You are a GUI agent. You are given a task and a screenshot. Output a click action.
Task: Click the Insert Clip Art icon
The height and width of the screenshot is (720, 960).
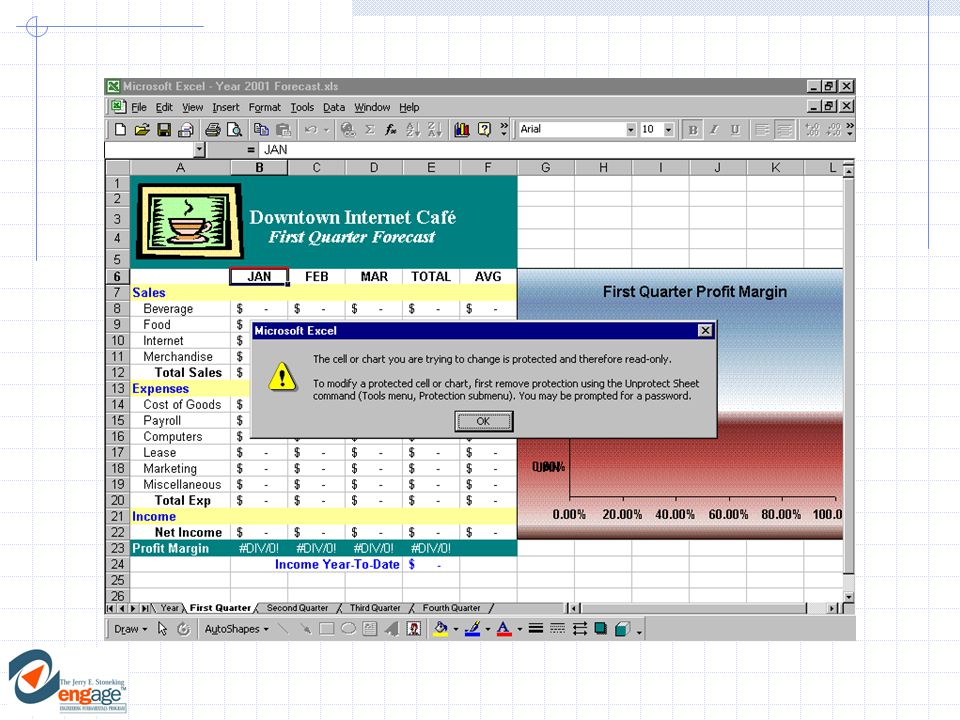coord(414,629)
